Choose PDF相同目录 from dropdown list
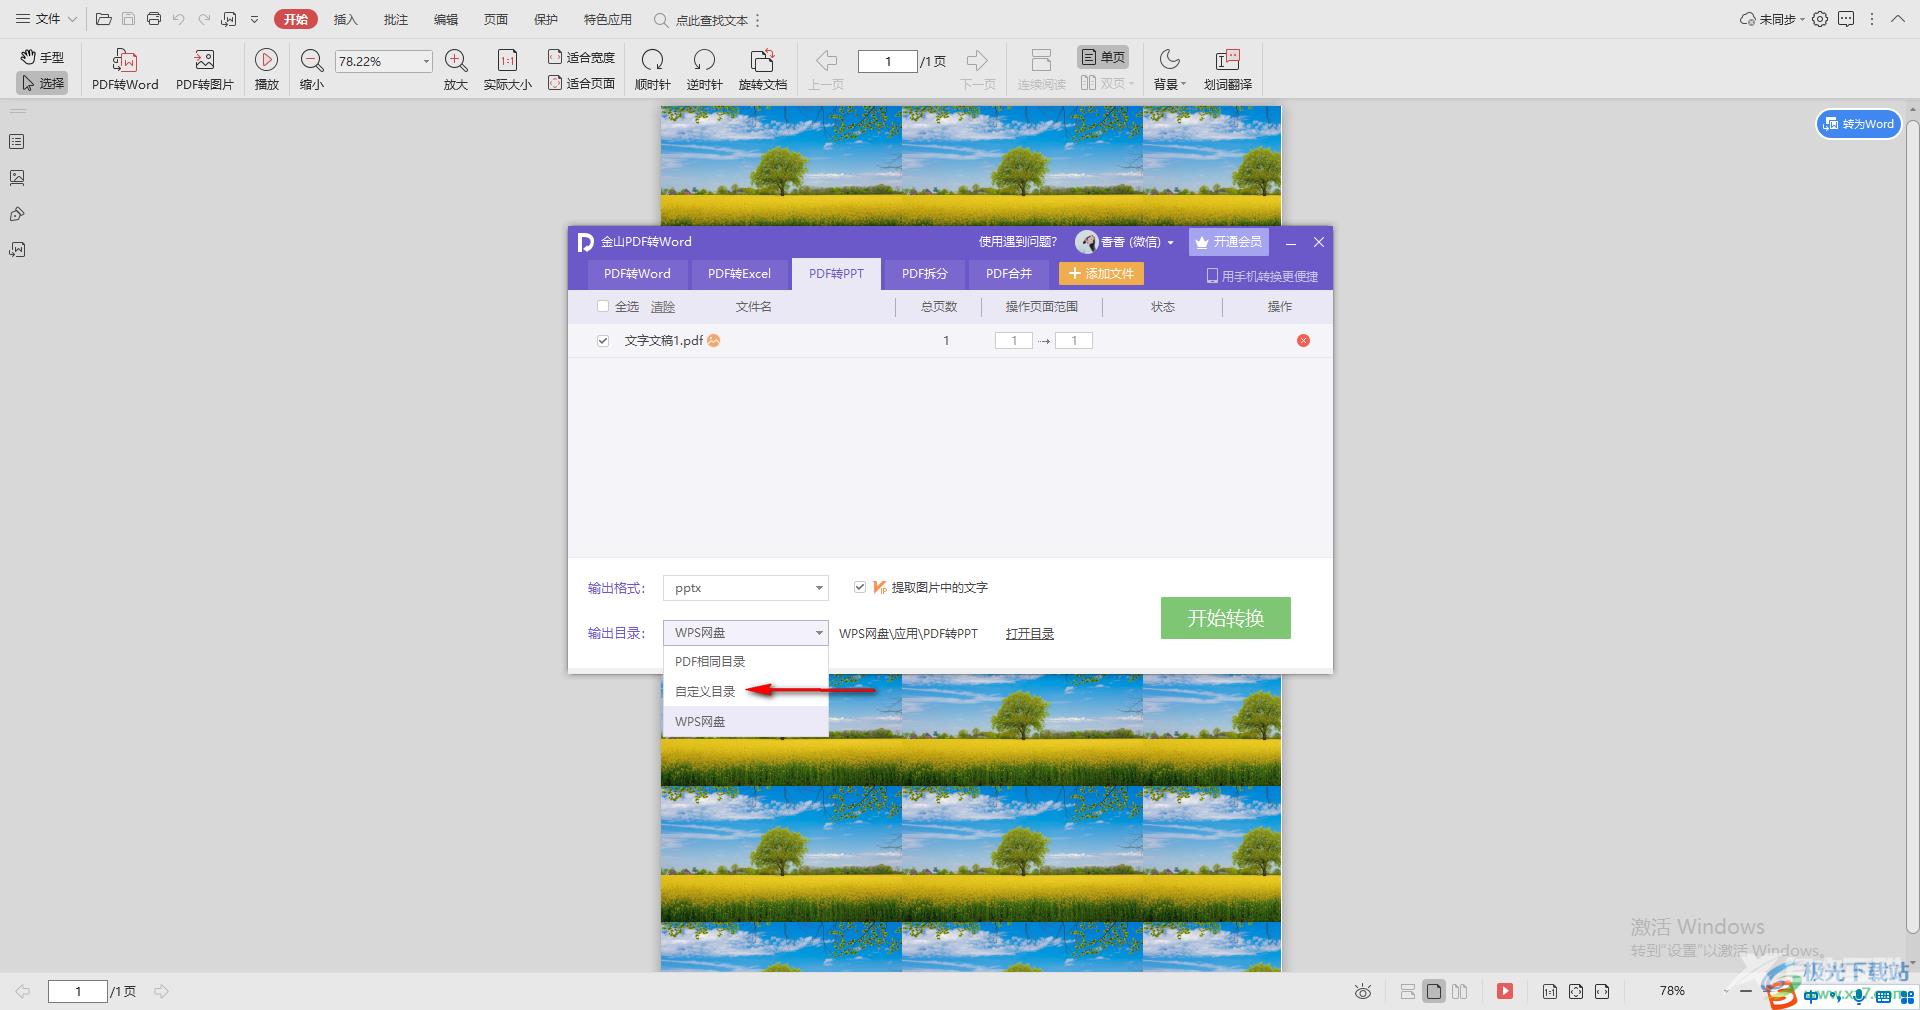Image resolution: width=1920 pixels, height=1010 pixels. (746, 661)
